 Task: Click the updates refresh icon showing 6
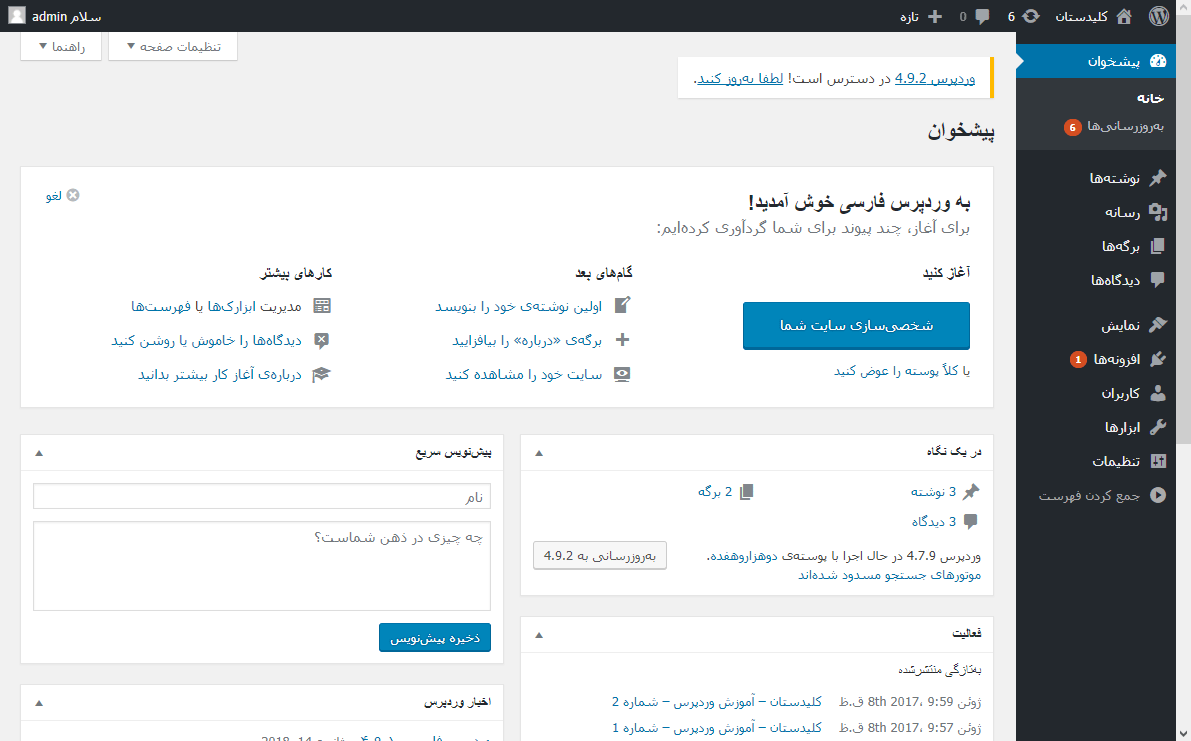(x=1031, y=16)
